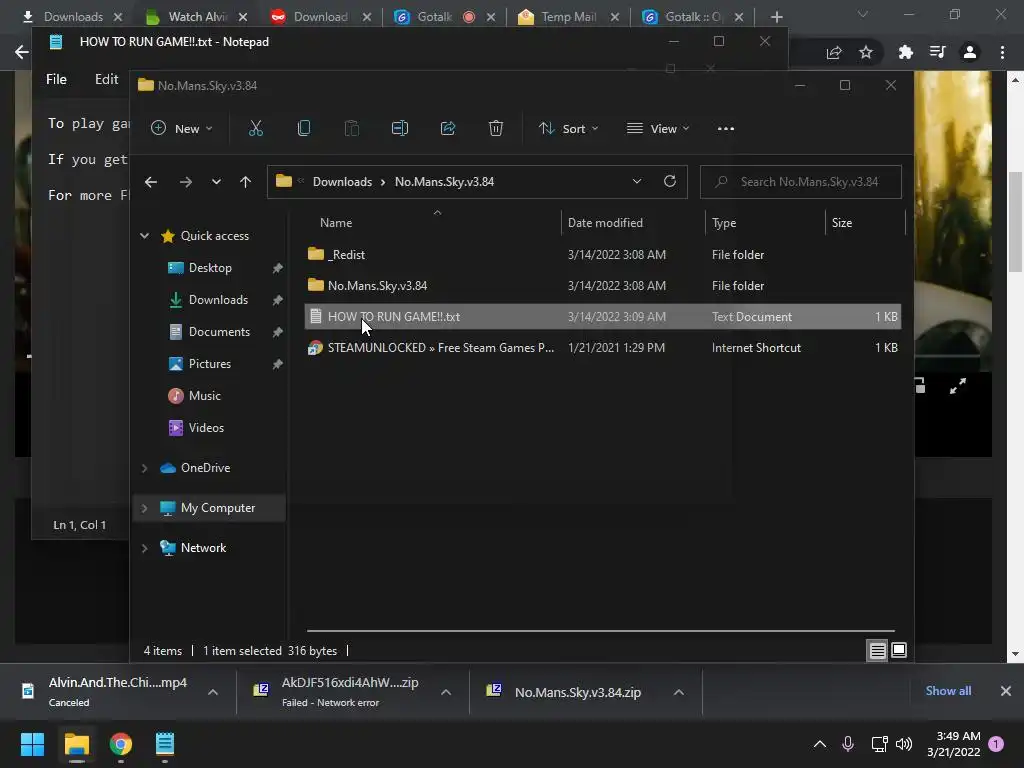Sort by Date modified column header
Viewport: 1024px width, 768px height.
tap(632, 223)
